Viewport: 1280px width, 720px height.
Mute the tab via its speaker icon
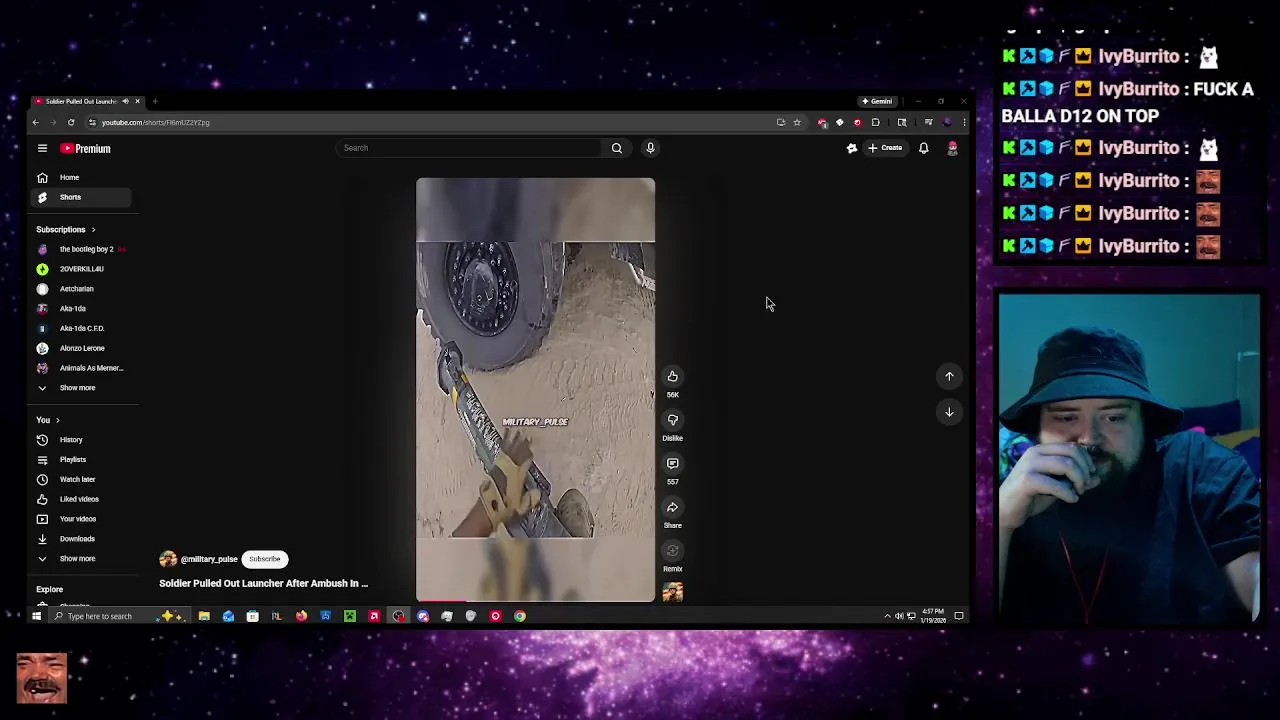(x=125, y=101)
